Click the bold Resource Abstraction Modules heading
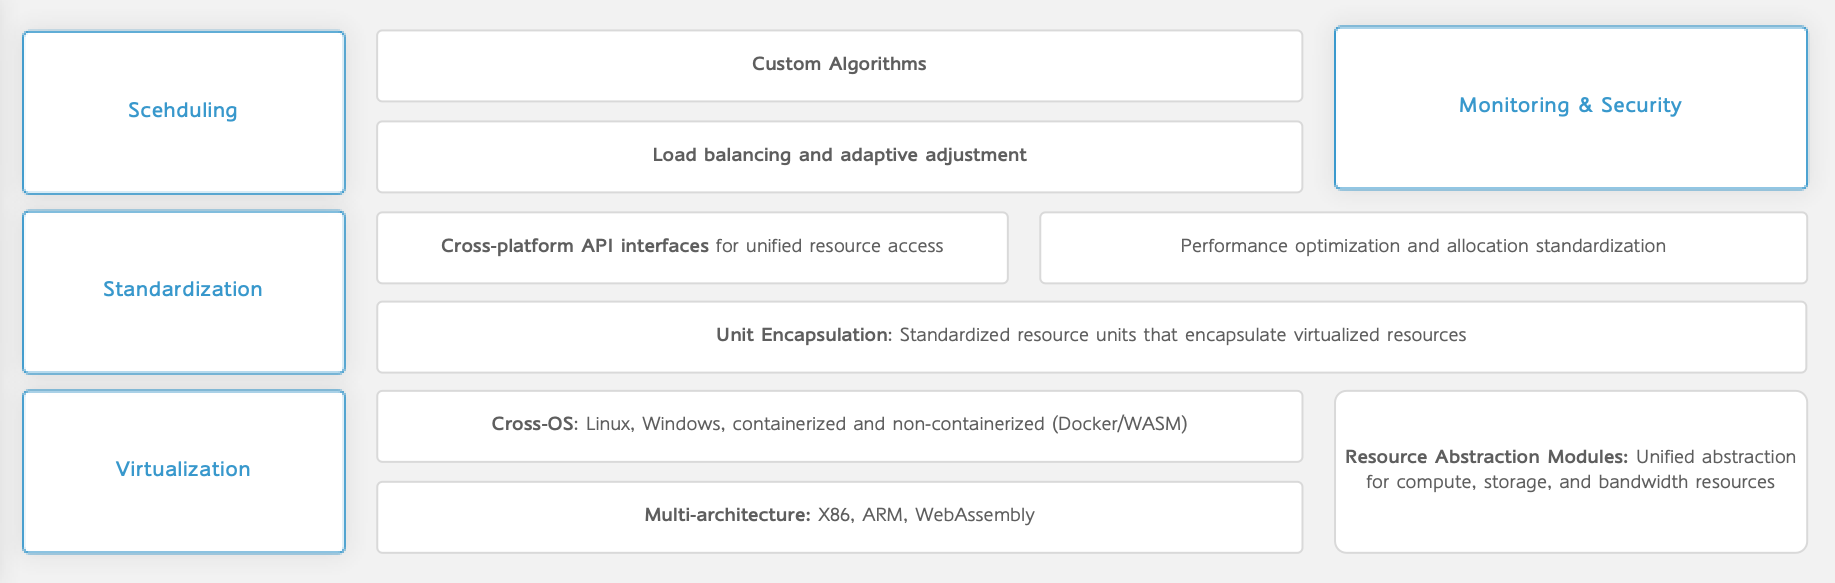The image size is (1835, 583). tap(1486, 457)
